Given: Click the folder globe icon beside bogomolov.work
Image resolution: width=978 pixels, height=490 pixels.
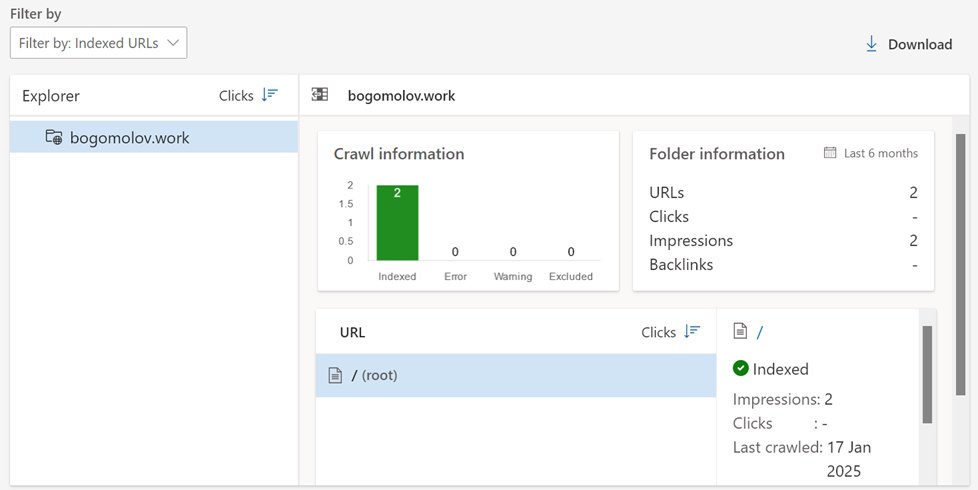Looking at the screenshot, I should pos(54,138).
